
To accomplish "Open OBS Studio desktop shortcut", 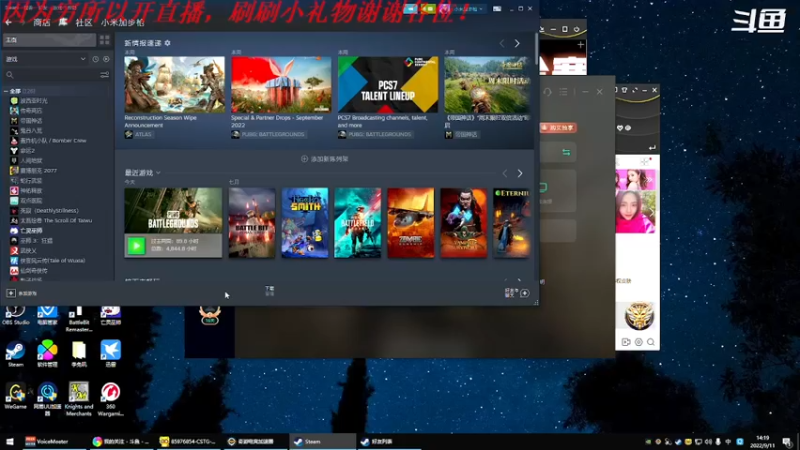I will tap(15, 315).
